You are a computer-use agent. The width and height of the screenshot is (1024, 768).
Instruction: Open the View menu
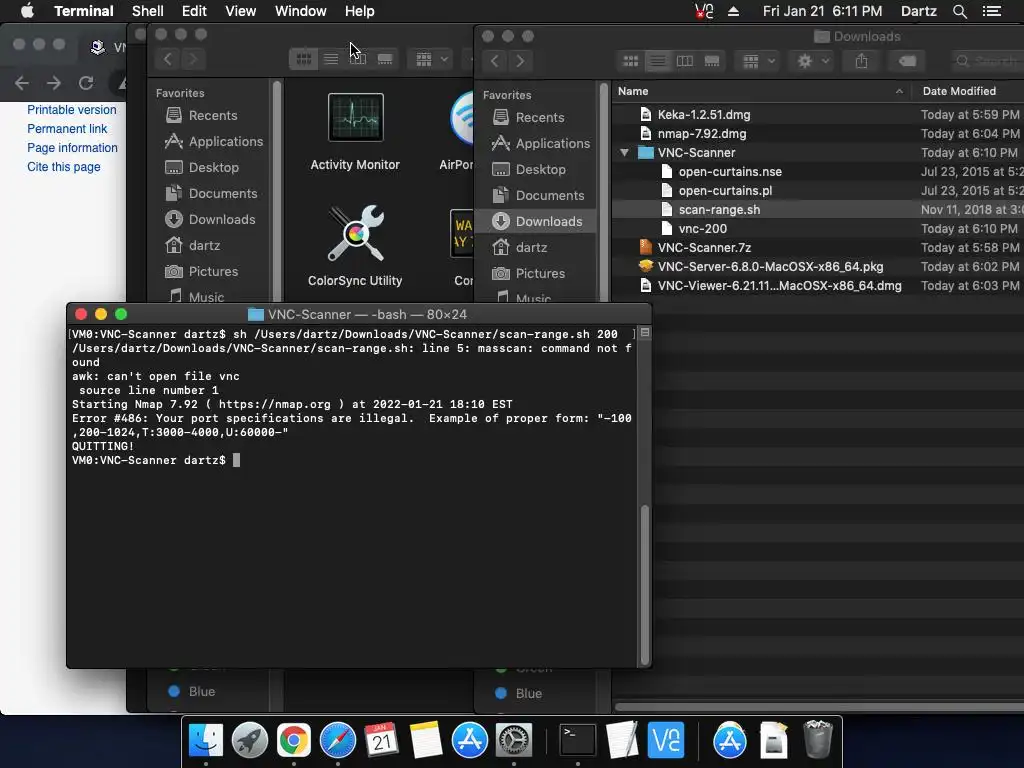point(240,11)
